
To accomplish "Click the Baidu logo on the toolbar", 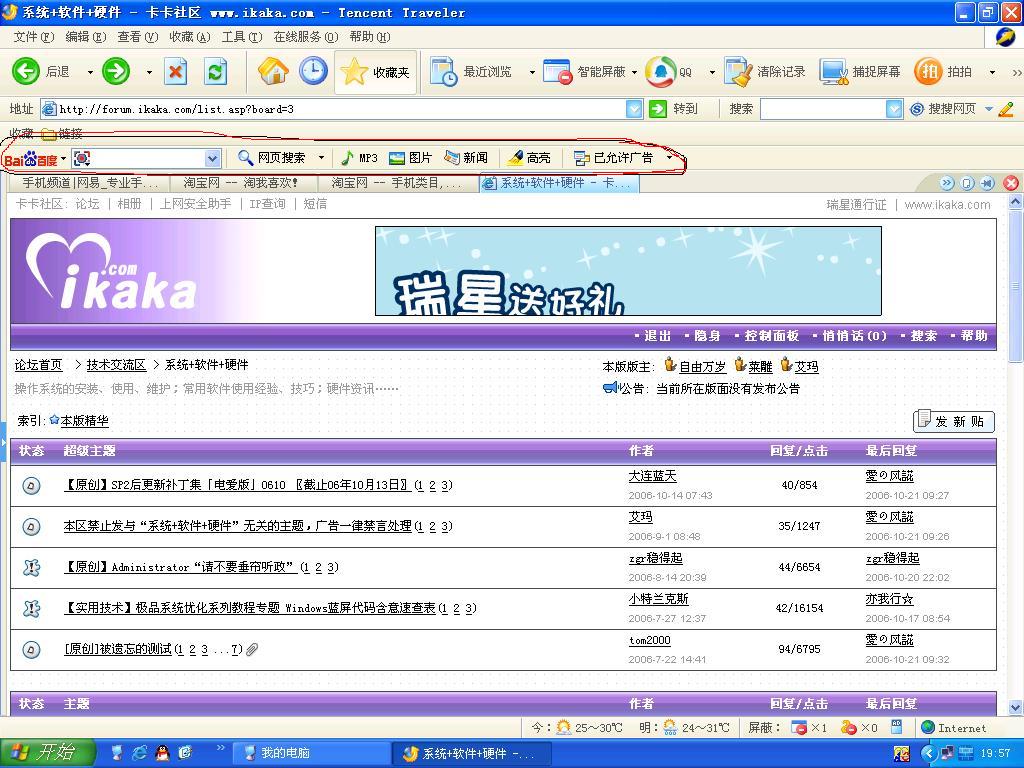I will (31, 159).
